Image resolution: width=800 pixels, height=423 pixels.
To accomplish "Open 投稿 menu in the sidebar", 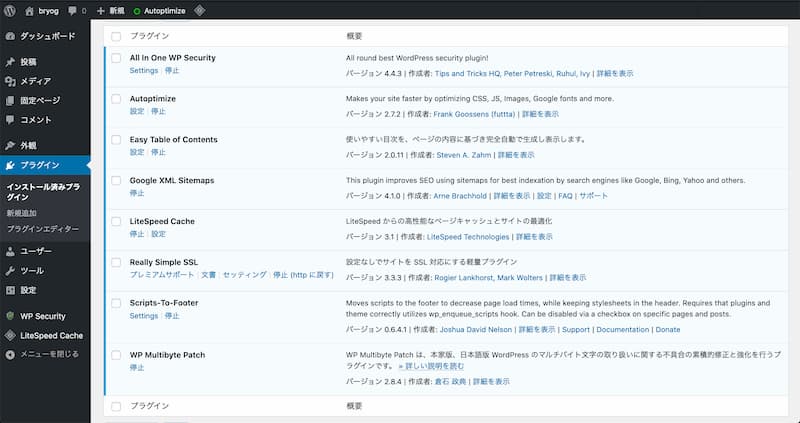I will coord(28,62).
